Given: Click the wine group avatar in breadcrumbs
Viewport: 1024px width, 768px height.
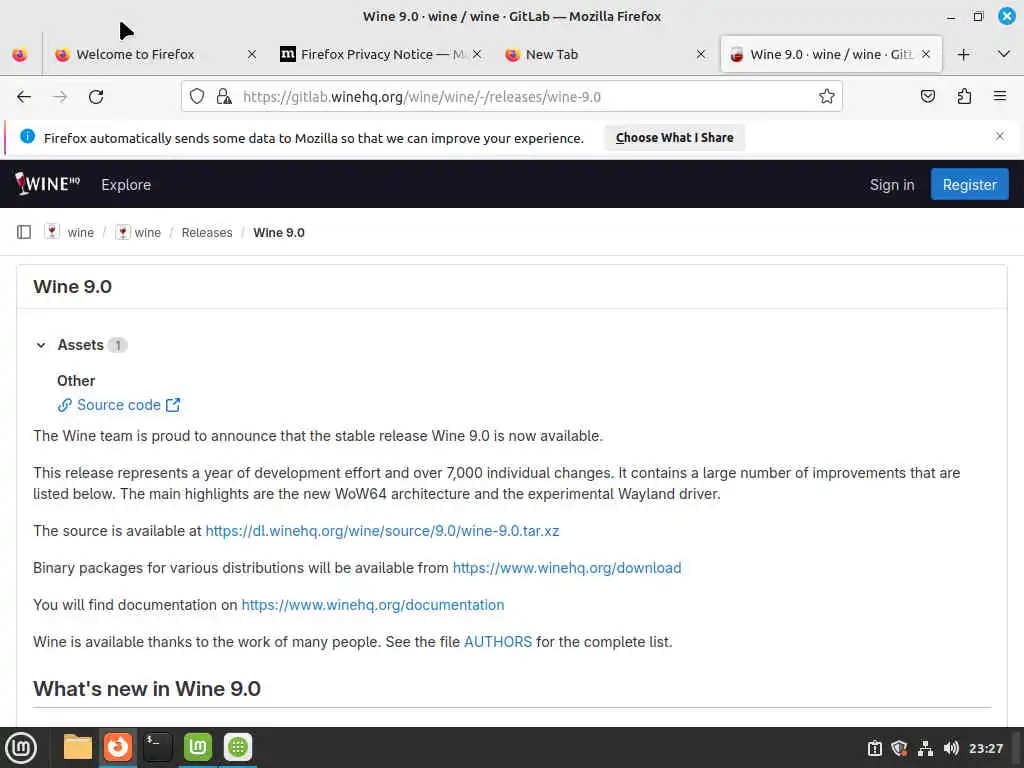Looking at the screenshot, I should pos(52,232).
